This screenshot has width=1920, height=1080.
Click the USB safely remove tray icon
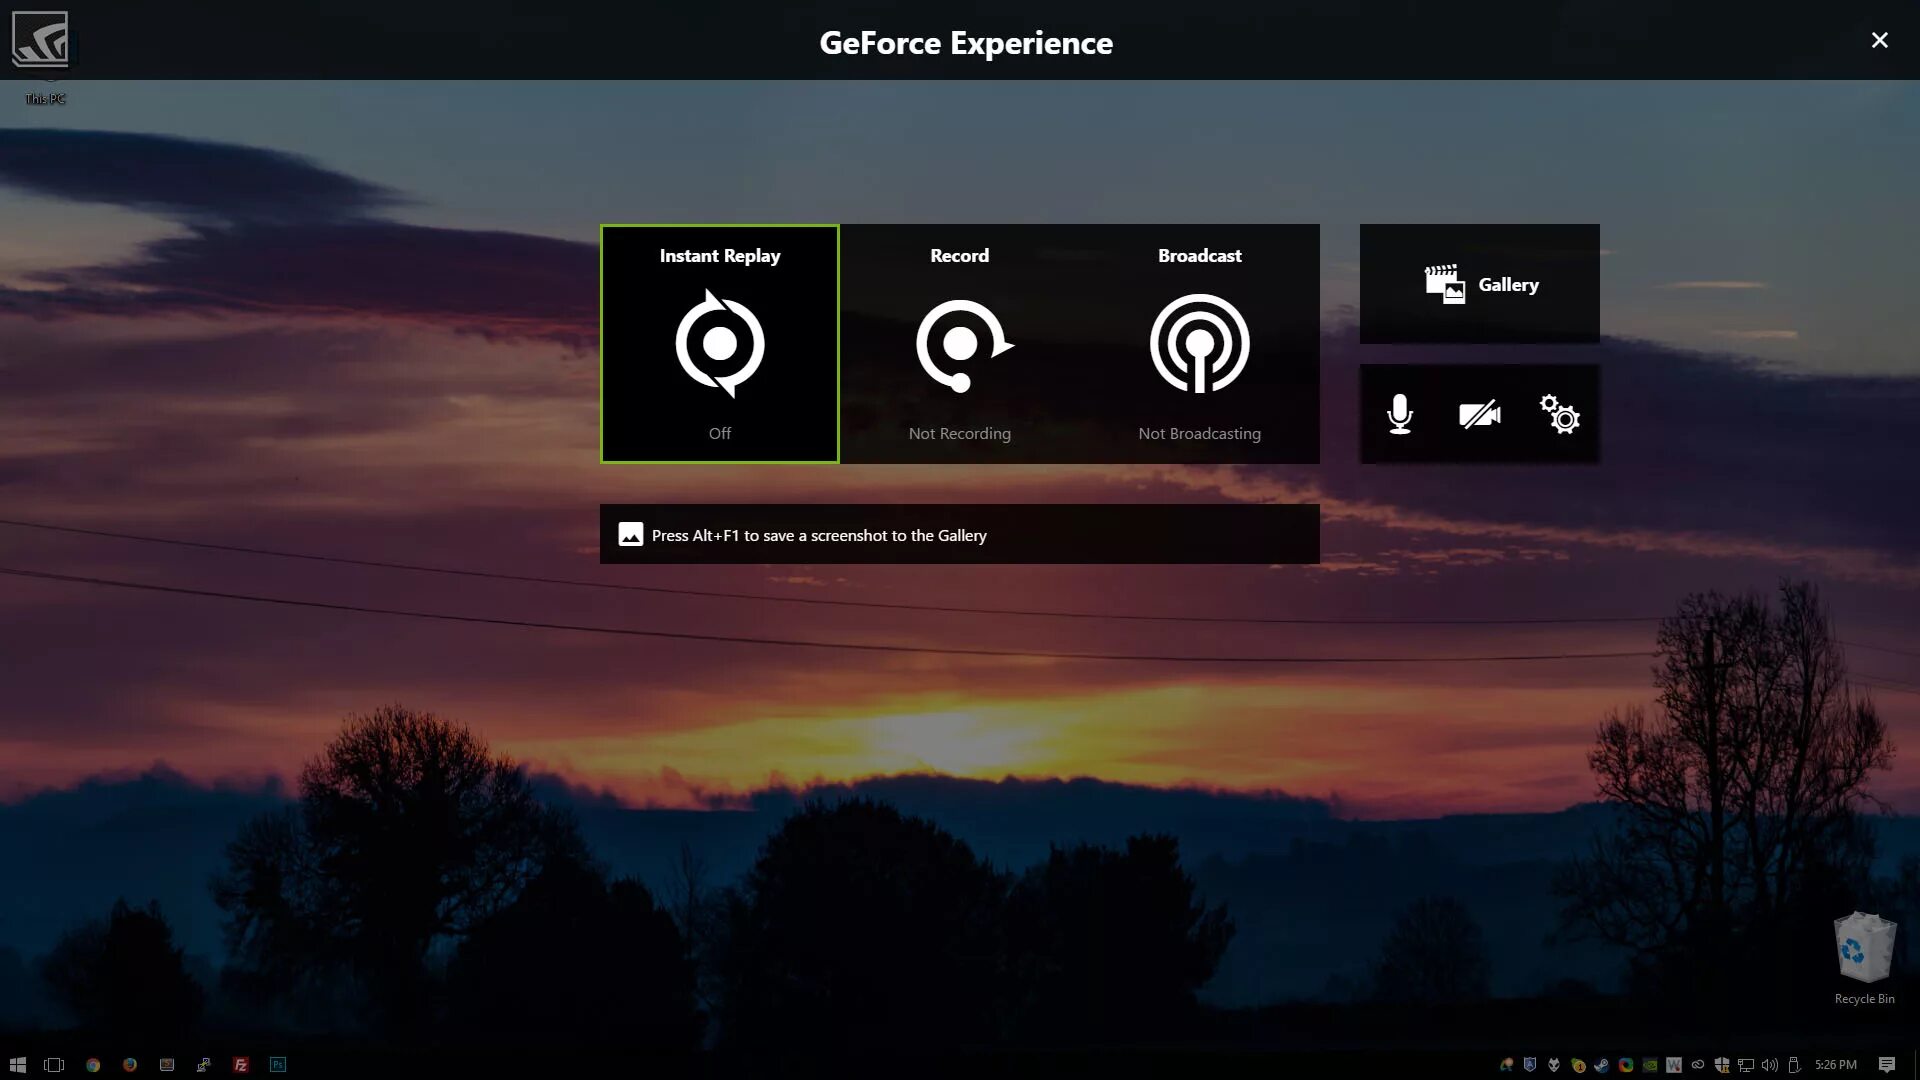(x=1794, y=1065)
